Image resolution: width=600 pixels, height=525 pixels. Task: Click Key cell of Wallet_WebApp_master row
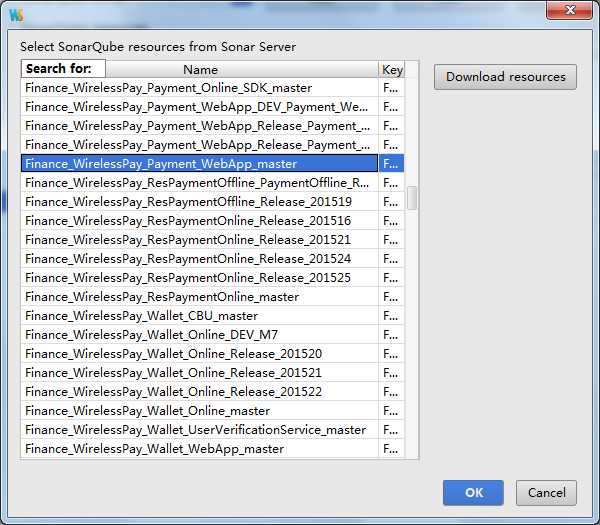391,448
